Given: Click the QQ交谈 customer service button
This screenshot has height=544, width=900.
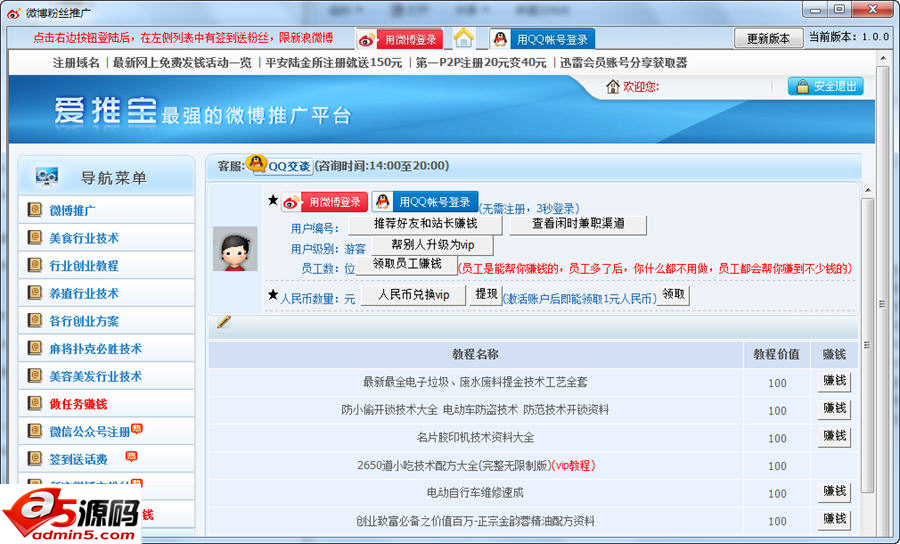Looking at the screenshot, I should click(x=280, y=165).
